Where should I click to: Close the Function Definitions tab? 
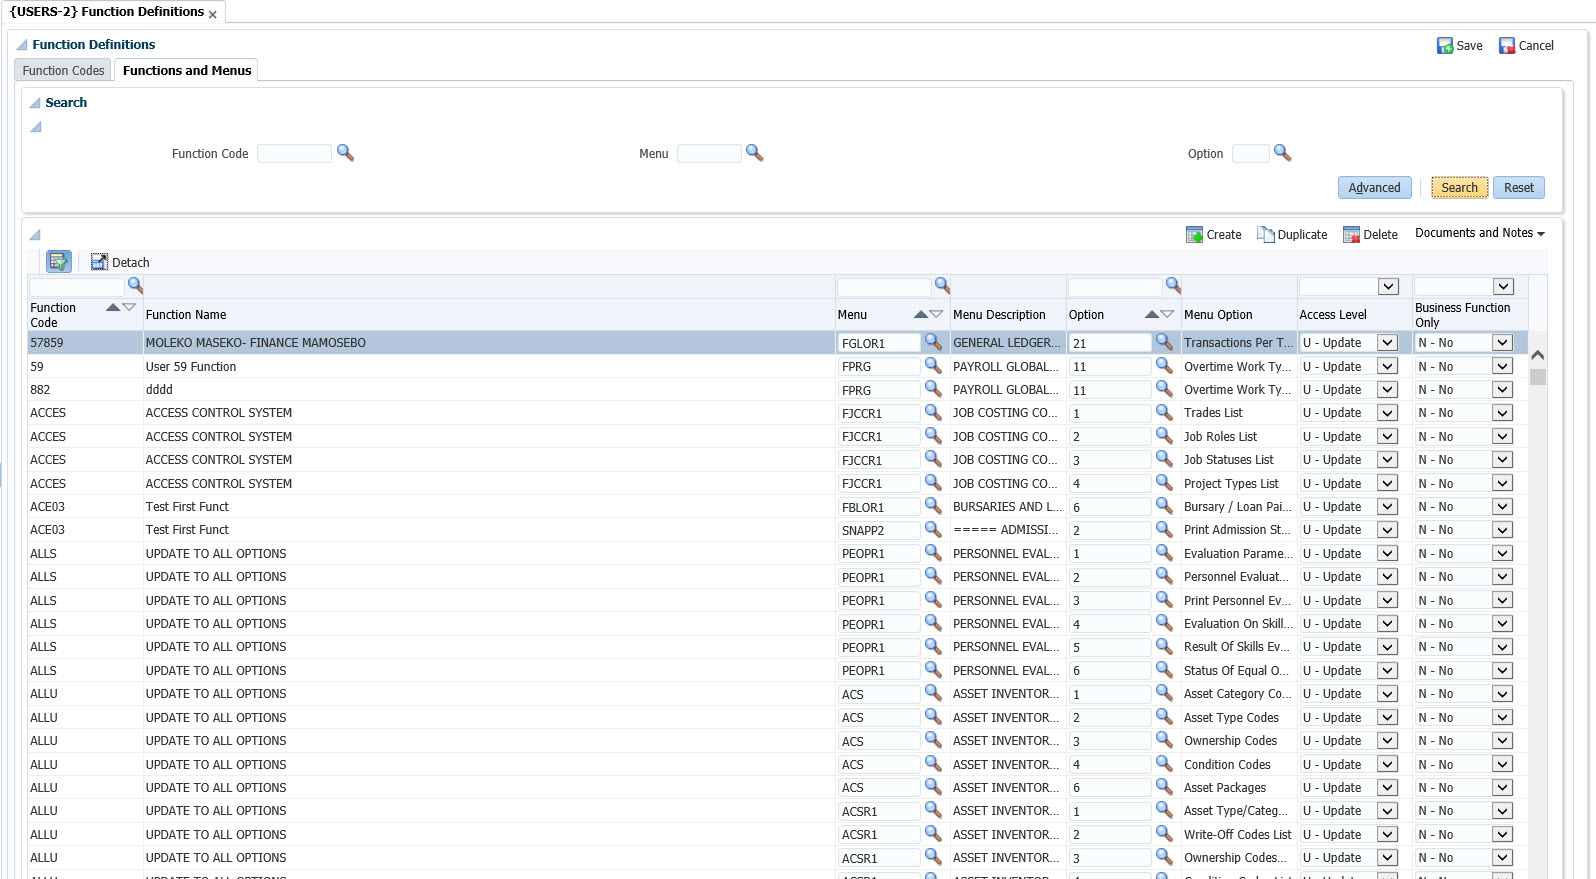coord(213,15)
